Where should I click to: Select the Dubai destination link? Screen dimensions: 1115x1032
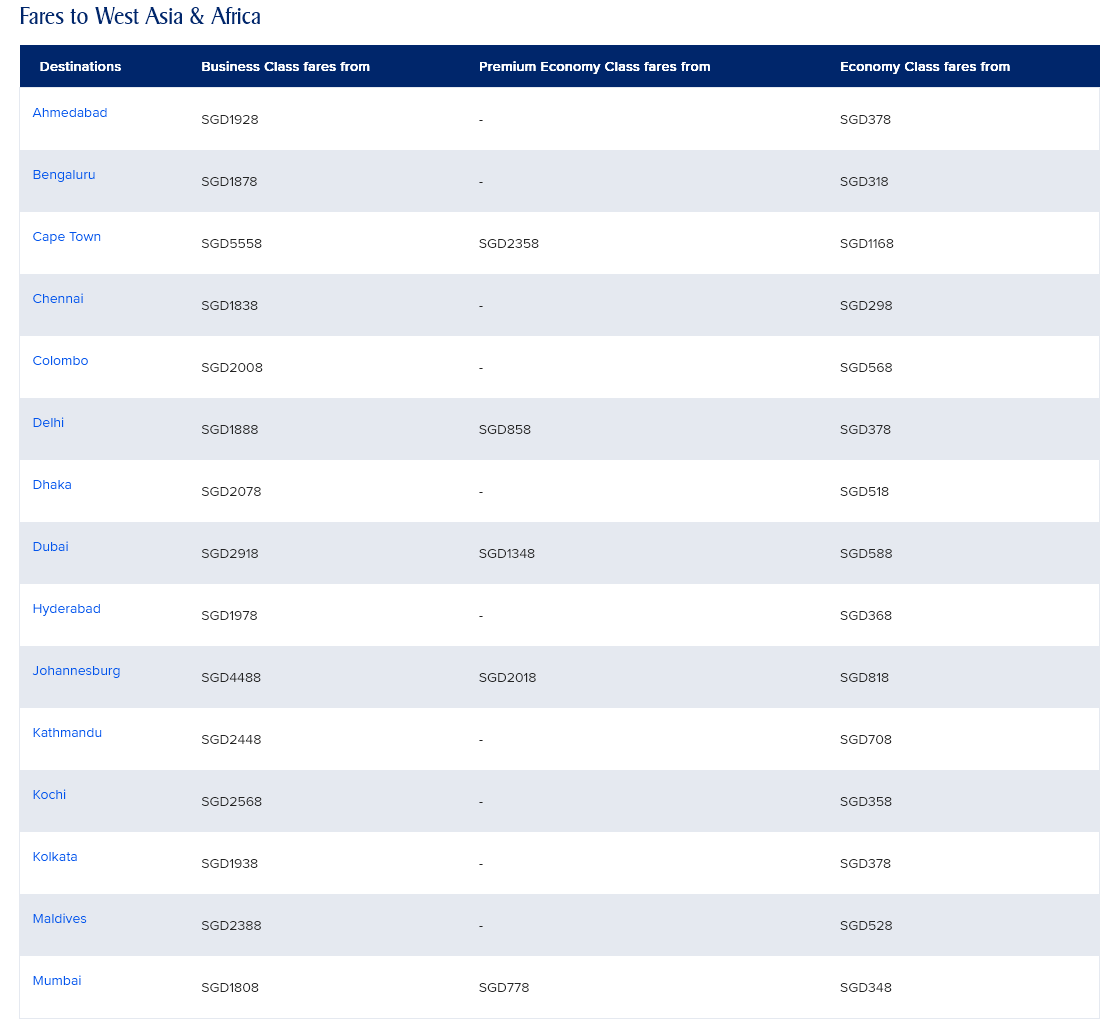point(50,547)
